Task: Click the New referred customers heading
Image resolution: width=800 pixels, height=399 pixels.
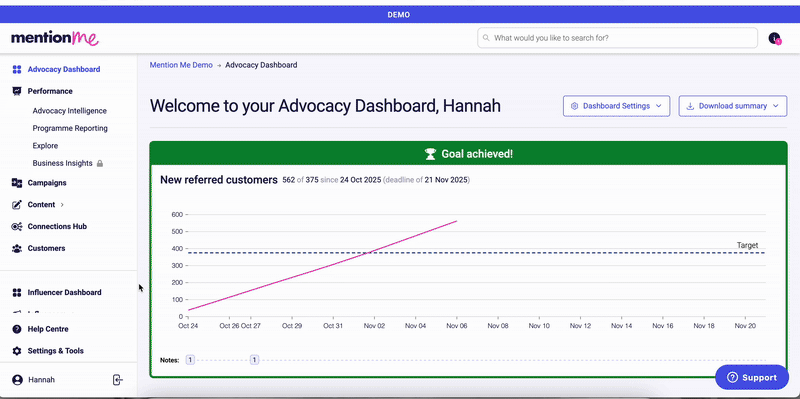Action: coord(219,180)
